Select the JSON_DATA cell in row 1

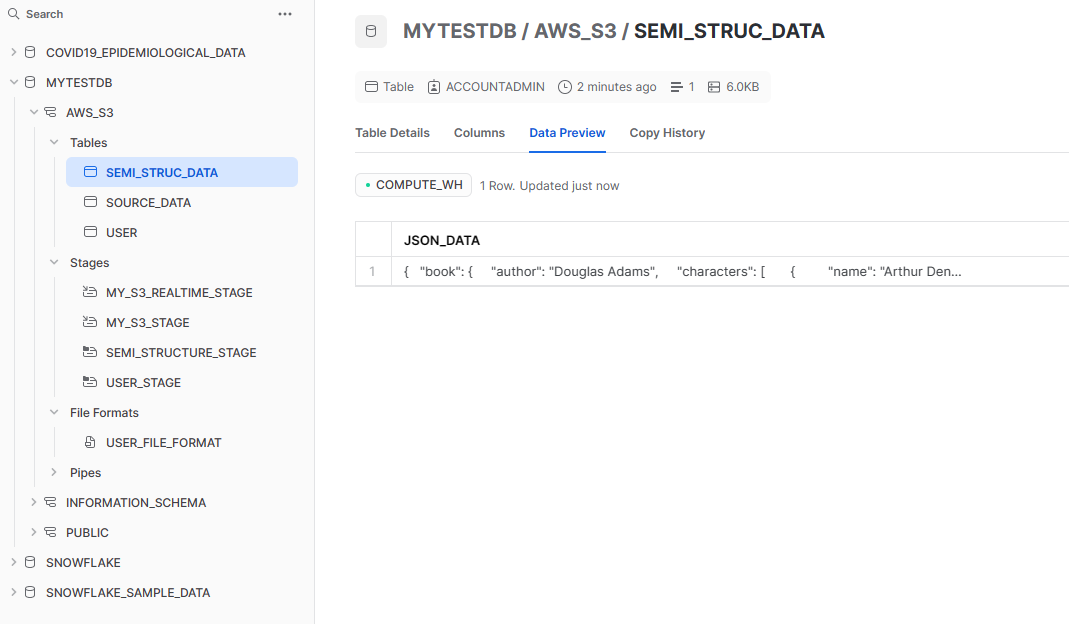(x=683, y=272)
